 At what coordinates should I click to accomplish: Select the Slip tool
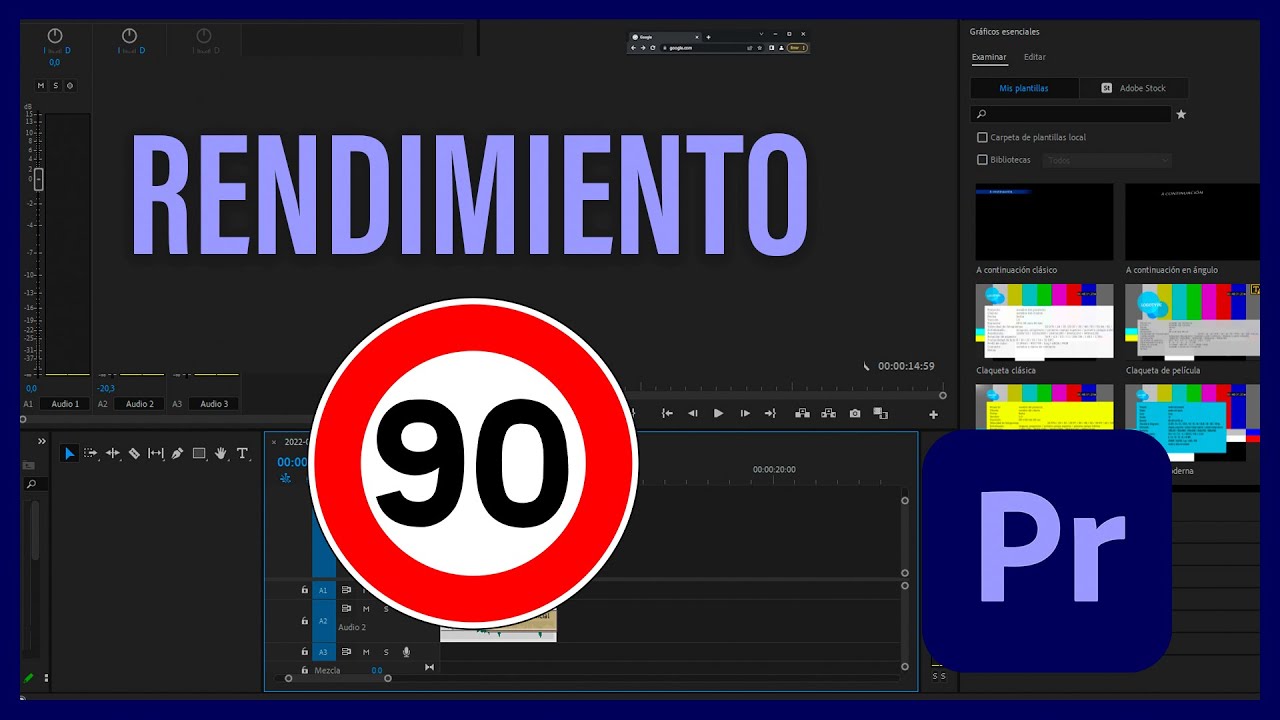[156, 453]
